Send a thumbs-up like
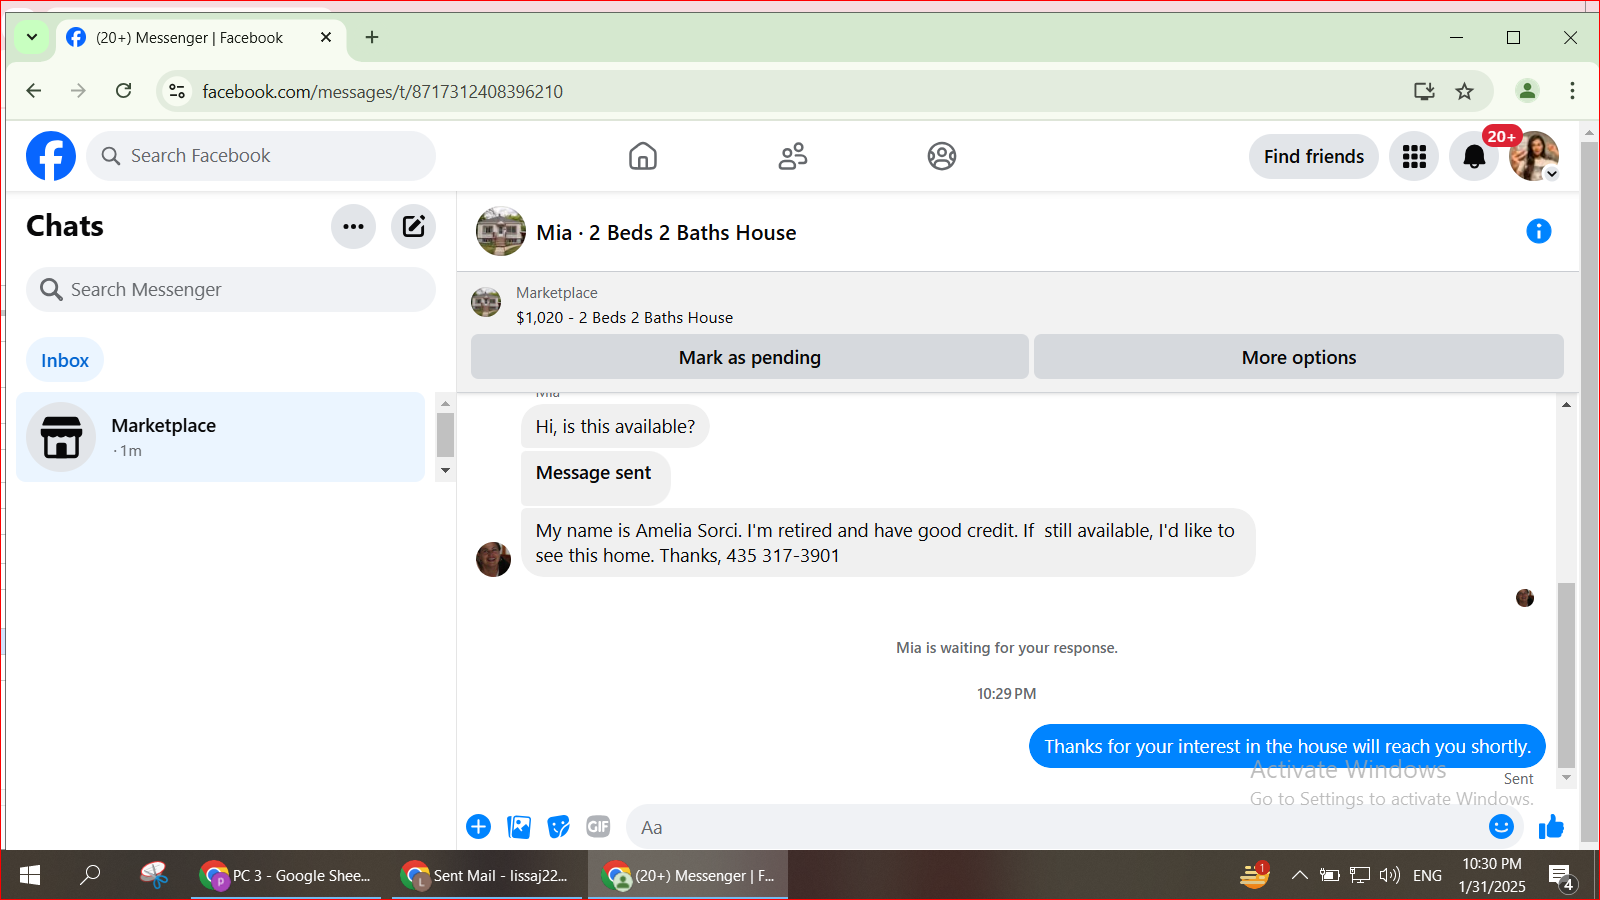Image resolution: width=1600 pixels, height=900 pixels. tap(1551, 826)
